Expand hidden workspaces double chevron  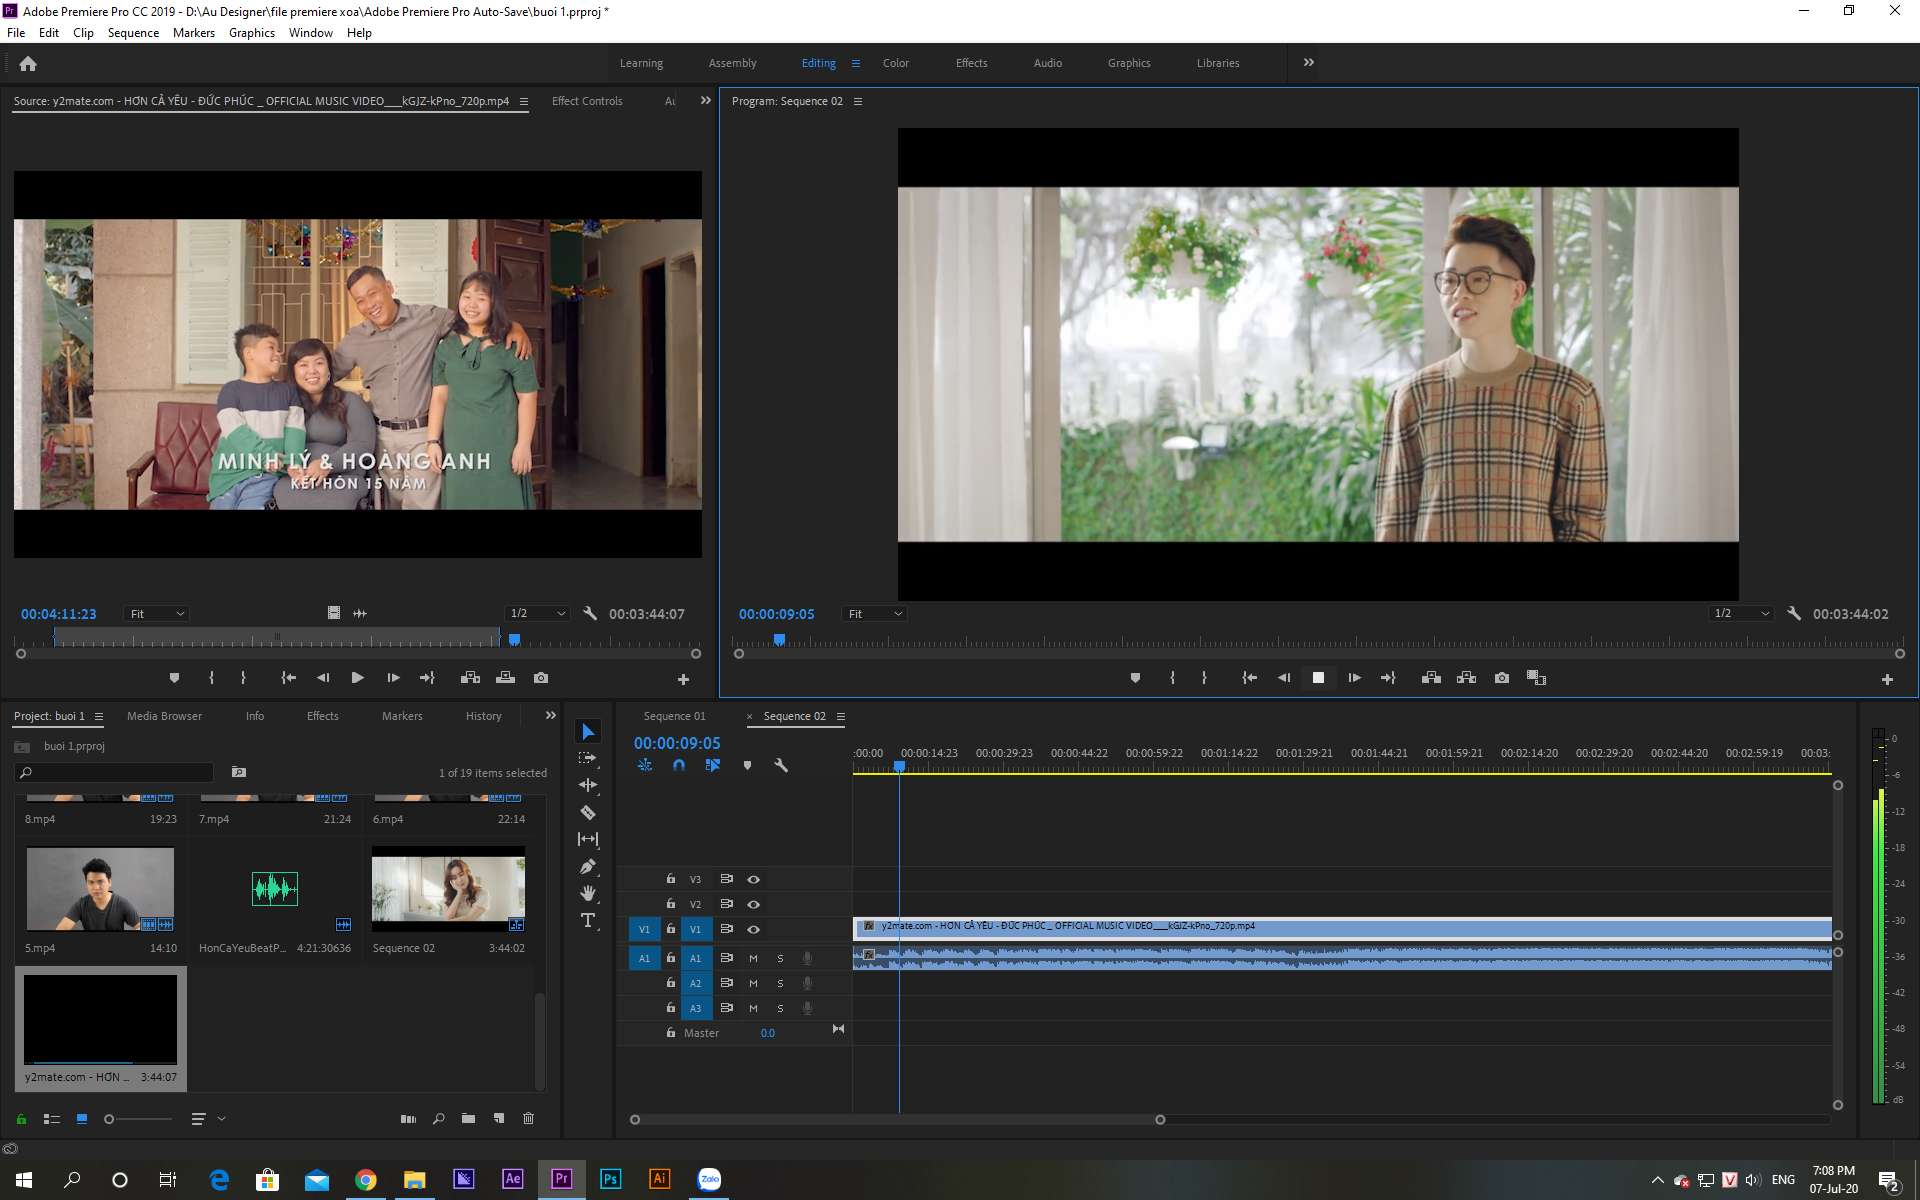pyautogui.click(x=1309, y=62)
